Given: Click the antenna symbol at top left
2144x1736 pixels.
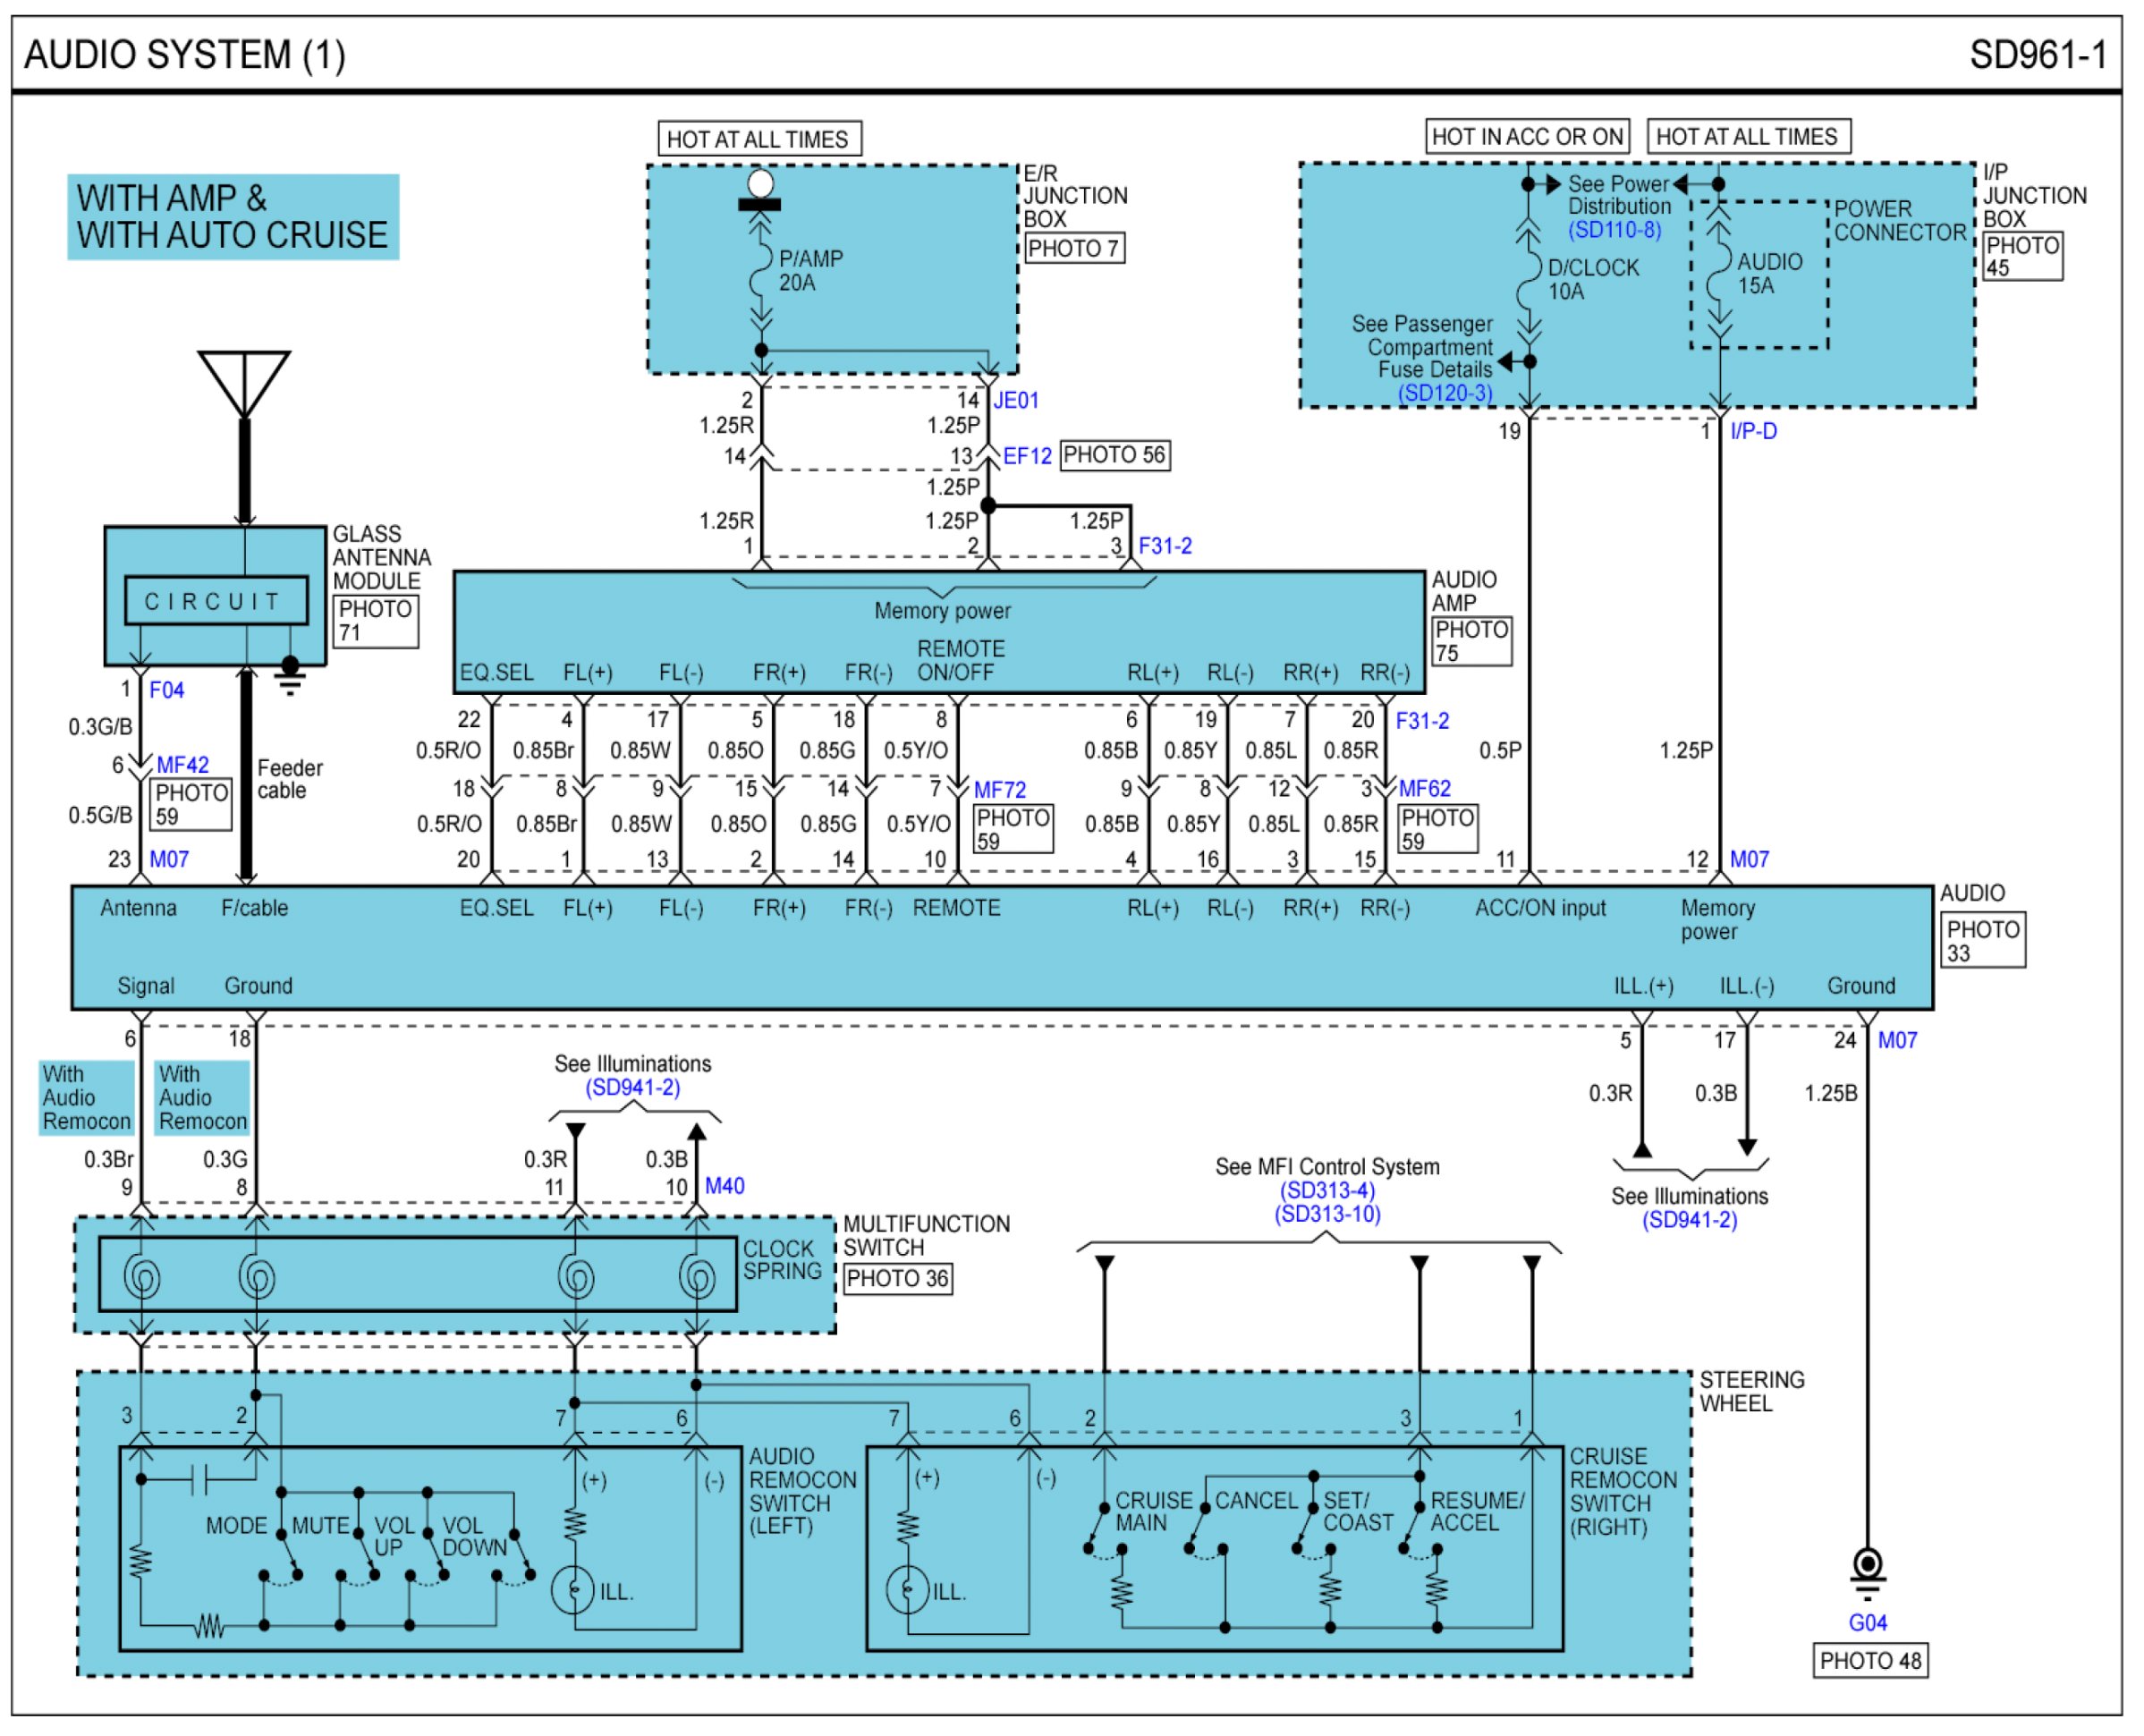Looking at the screenshot, I should point(244,382).
